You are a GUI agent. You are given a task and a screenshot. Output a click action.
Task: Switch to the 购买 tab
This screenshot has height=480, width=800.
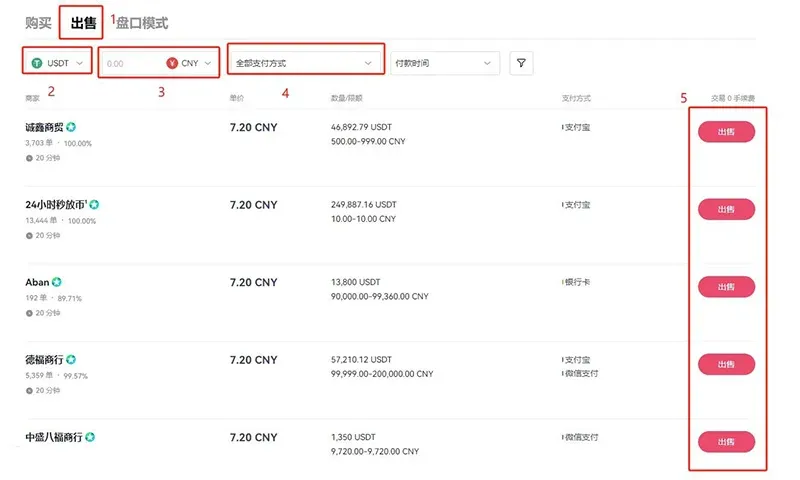pyautogui.click(x=38, y=23)
